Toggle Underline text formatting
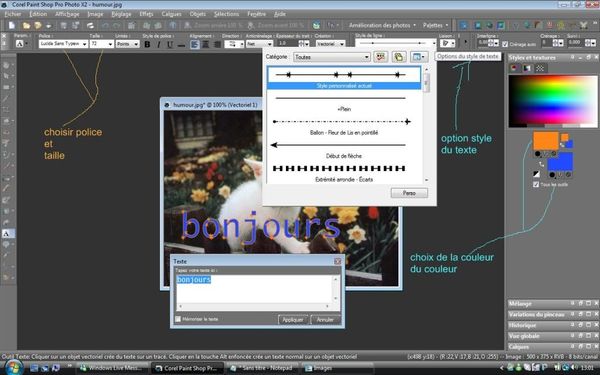This screenshot has width=600, height=375. [170, 44]
